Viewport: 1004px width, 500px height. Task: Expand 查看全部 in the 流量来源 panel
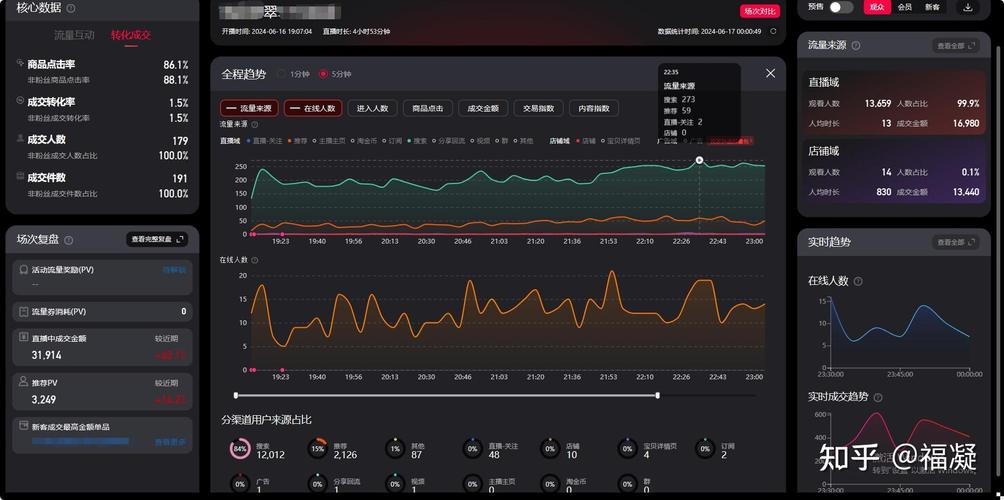(955, 45)
